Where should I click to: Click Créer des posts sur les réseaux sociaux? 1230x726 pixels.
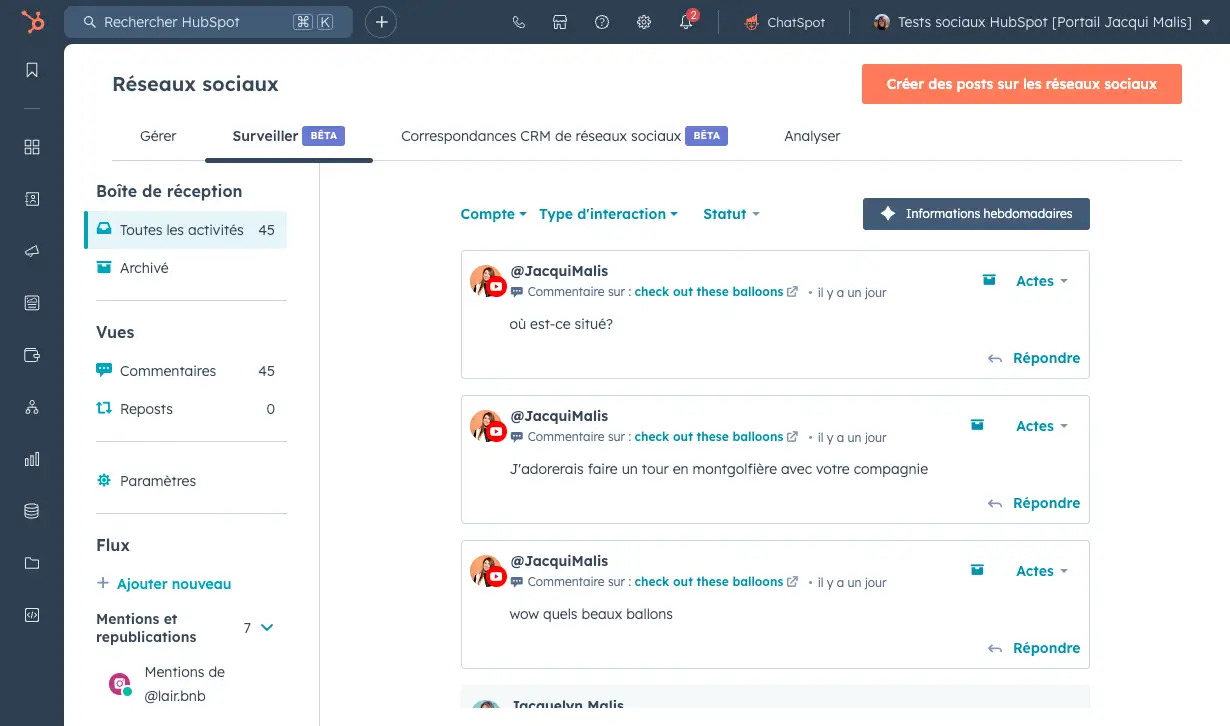pyautogui.click(x=1021, y=84)
